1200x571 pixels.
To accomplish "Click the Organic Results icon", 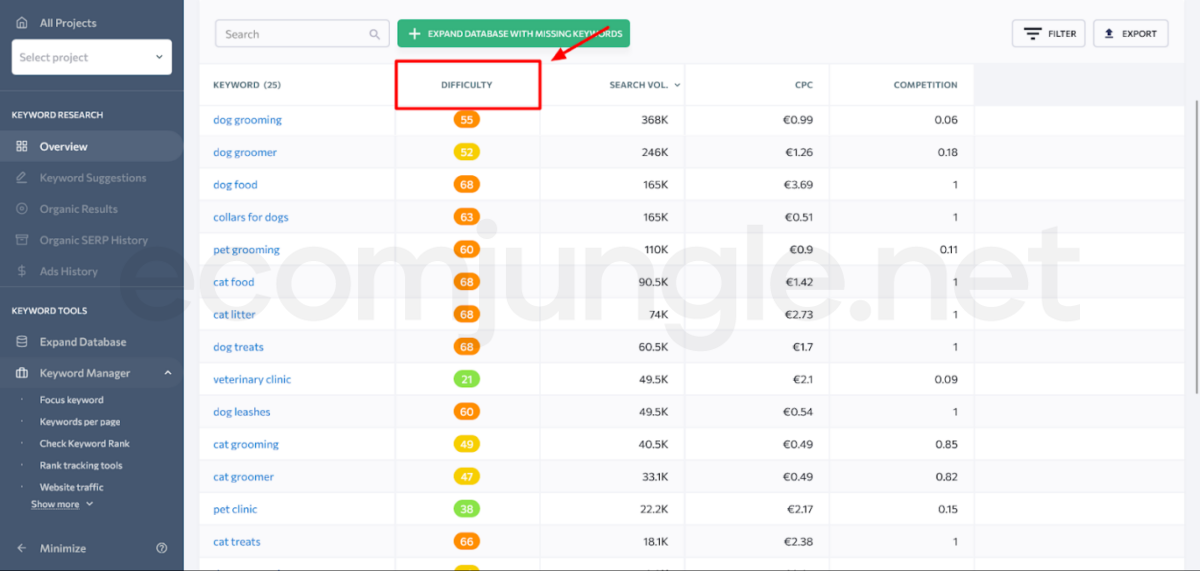I will pos(22,209).
